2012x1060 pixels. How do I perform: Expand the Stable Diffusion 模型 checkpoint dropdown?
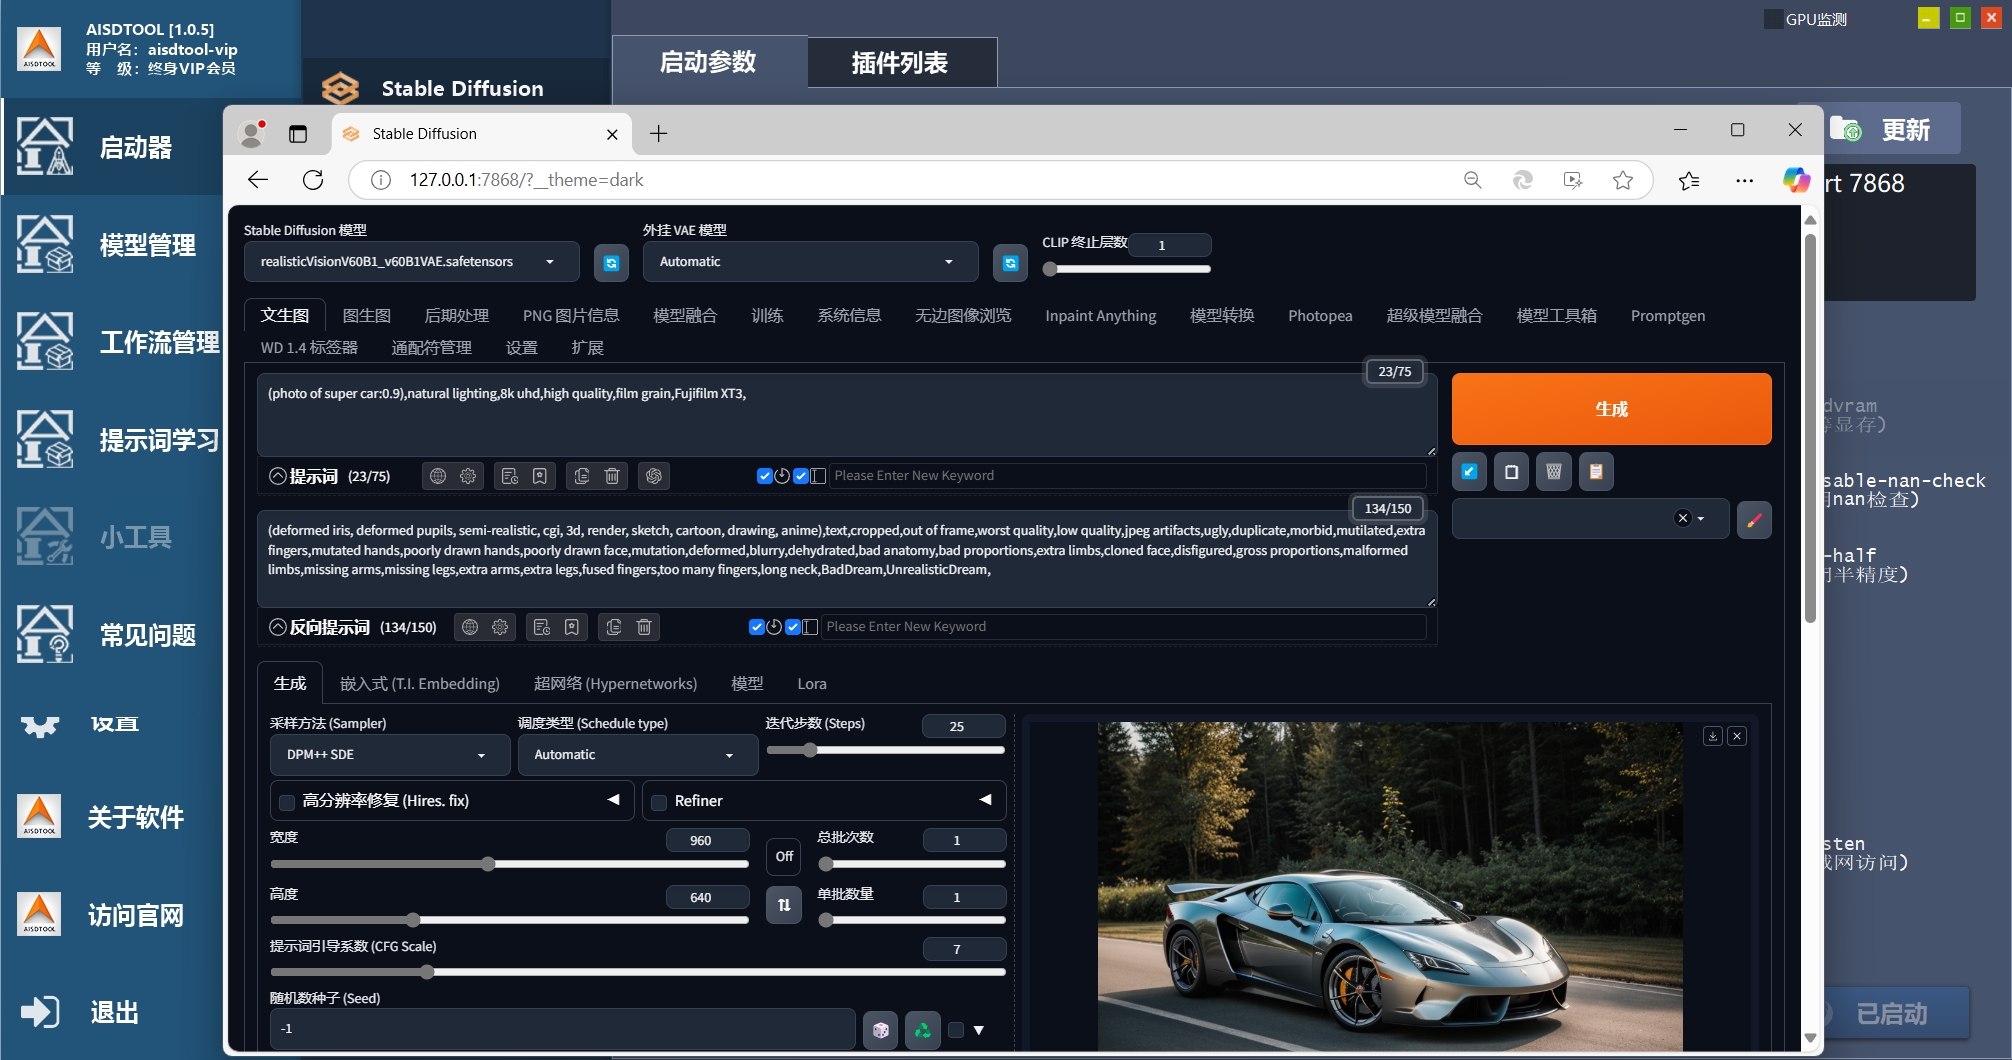411,262
